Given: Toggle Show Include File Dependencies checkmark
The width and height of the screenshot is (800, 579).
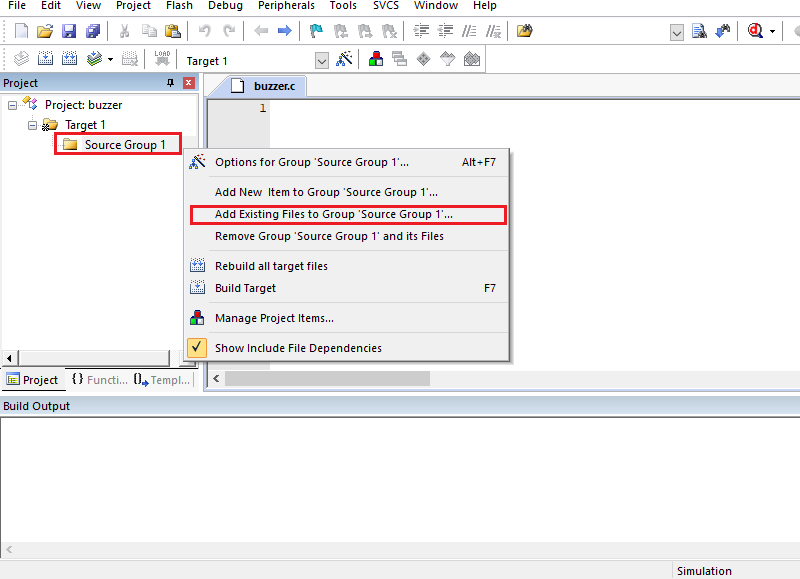Looking at the screenshot, I should click(197, 348).
